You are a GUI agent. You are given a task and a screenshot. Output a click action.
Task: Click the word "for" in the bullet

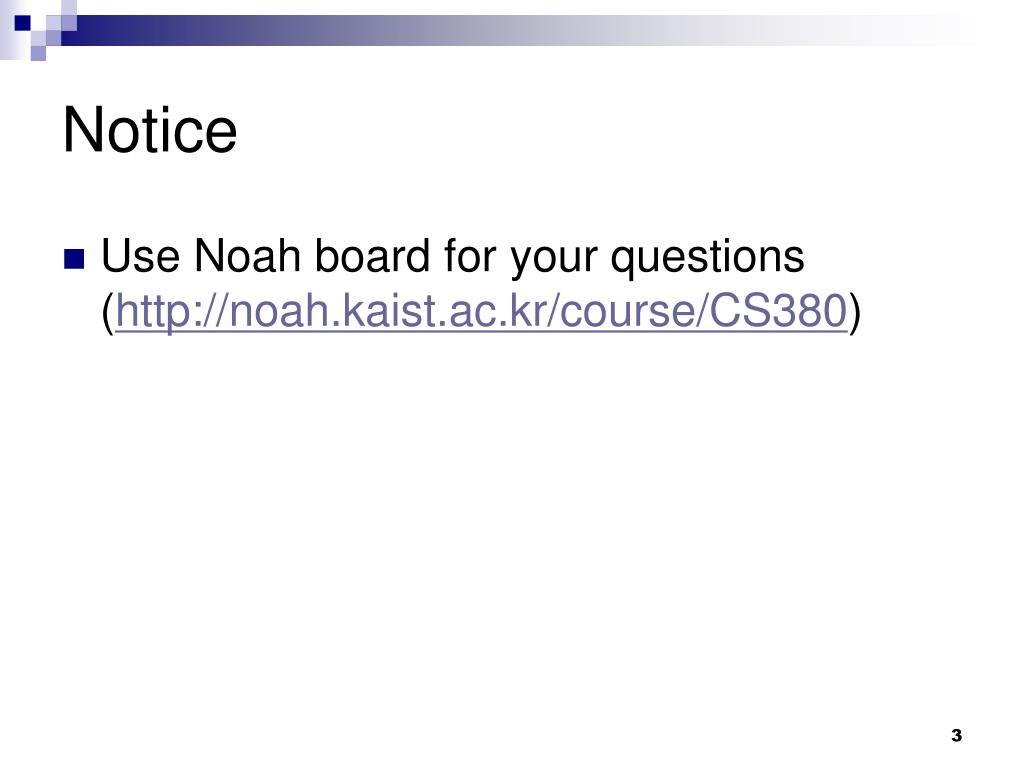tap(470, 255)
